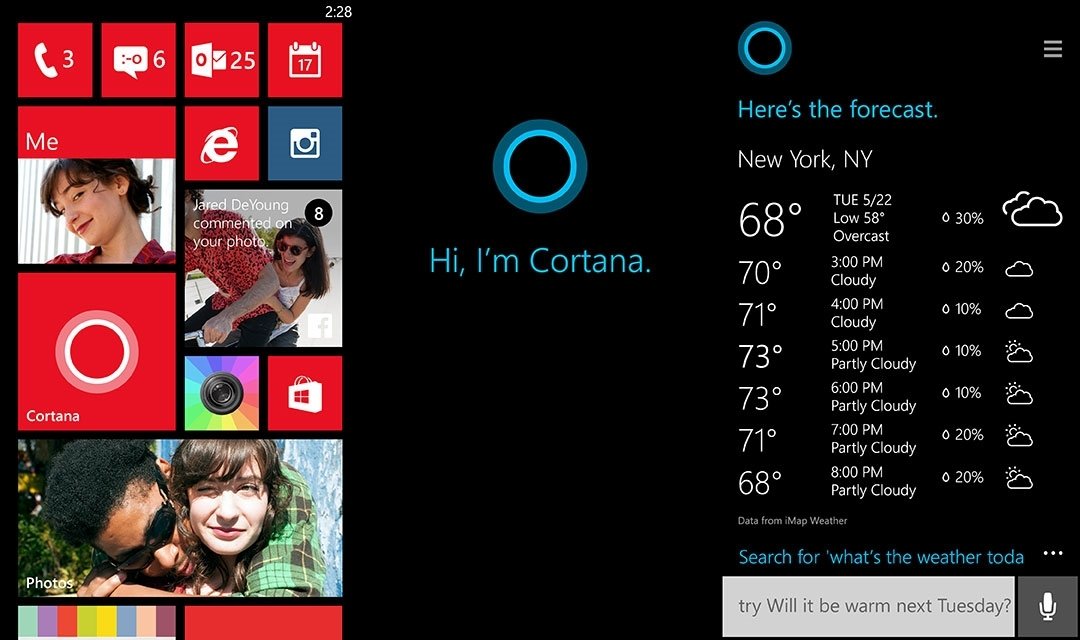Select the 'Hi, I'm Cortana.' greeting text
Screen dimensions: 1080x640
click(x=540, y=261)
